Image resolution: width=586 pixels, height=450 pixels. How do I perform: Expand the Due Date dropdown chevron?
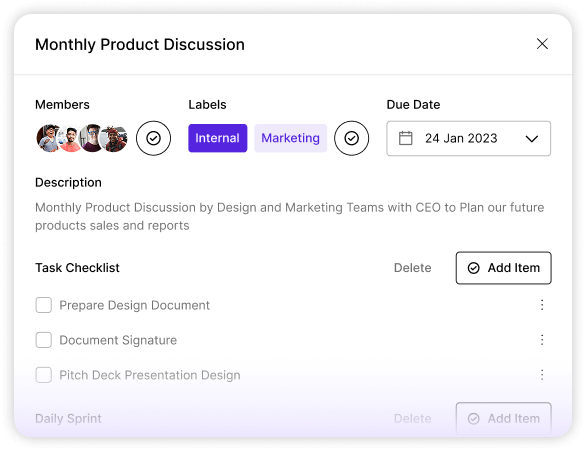coord(531,139)
